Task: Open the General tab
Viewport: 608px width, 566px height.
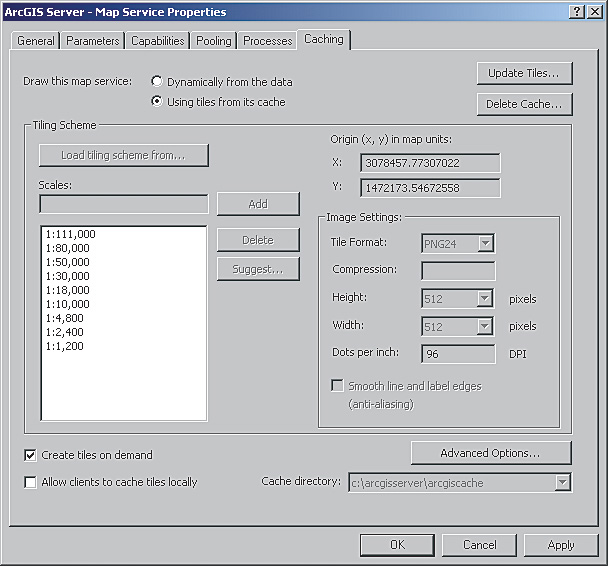Action: [x=35, y=41]
